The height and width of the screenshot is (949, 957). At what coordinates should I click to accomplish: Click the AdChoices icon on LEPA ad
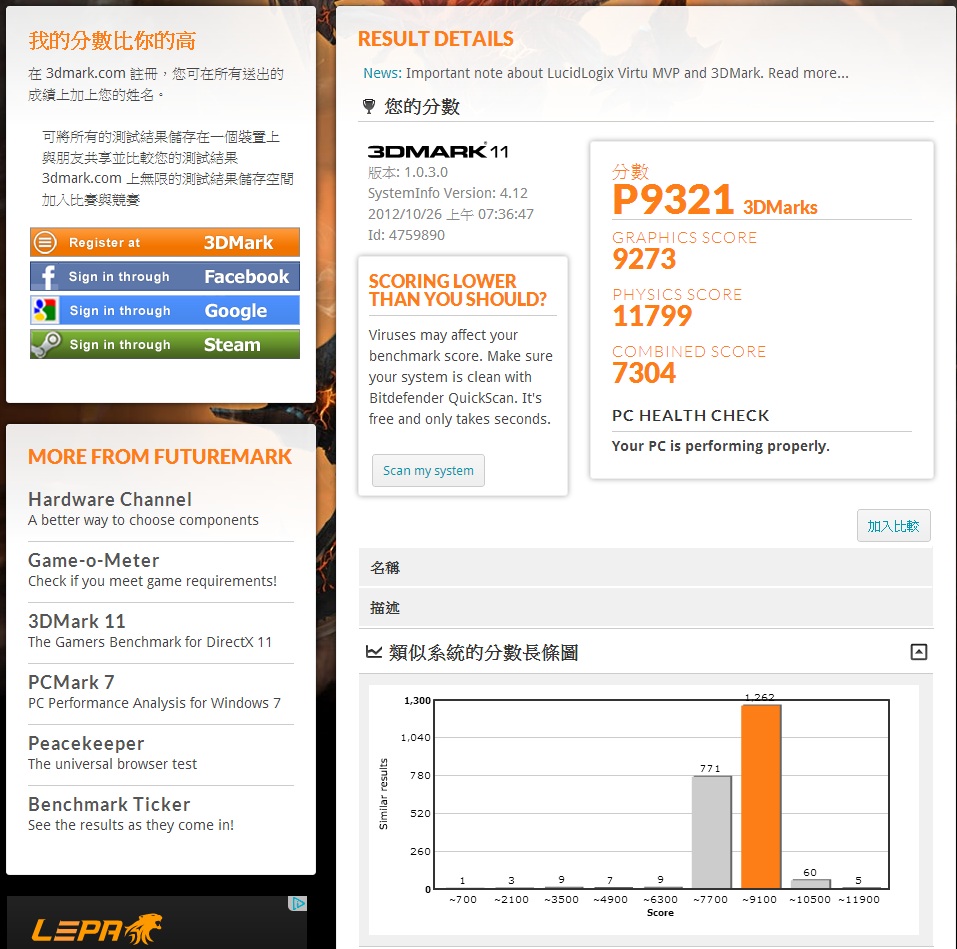coord(298,903)
